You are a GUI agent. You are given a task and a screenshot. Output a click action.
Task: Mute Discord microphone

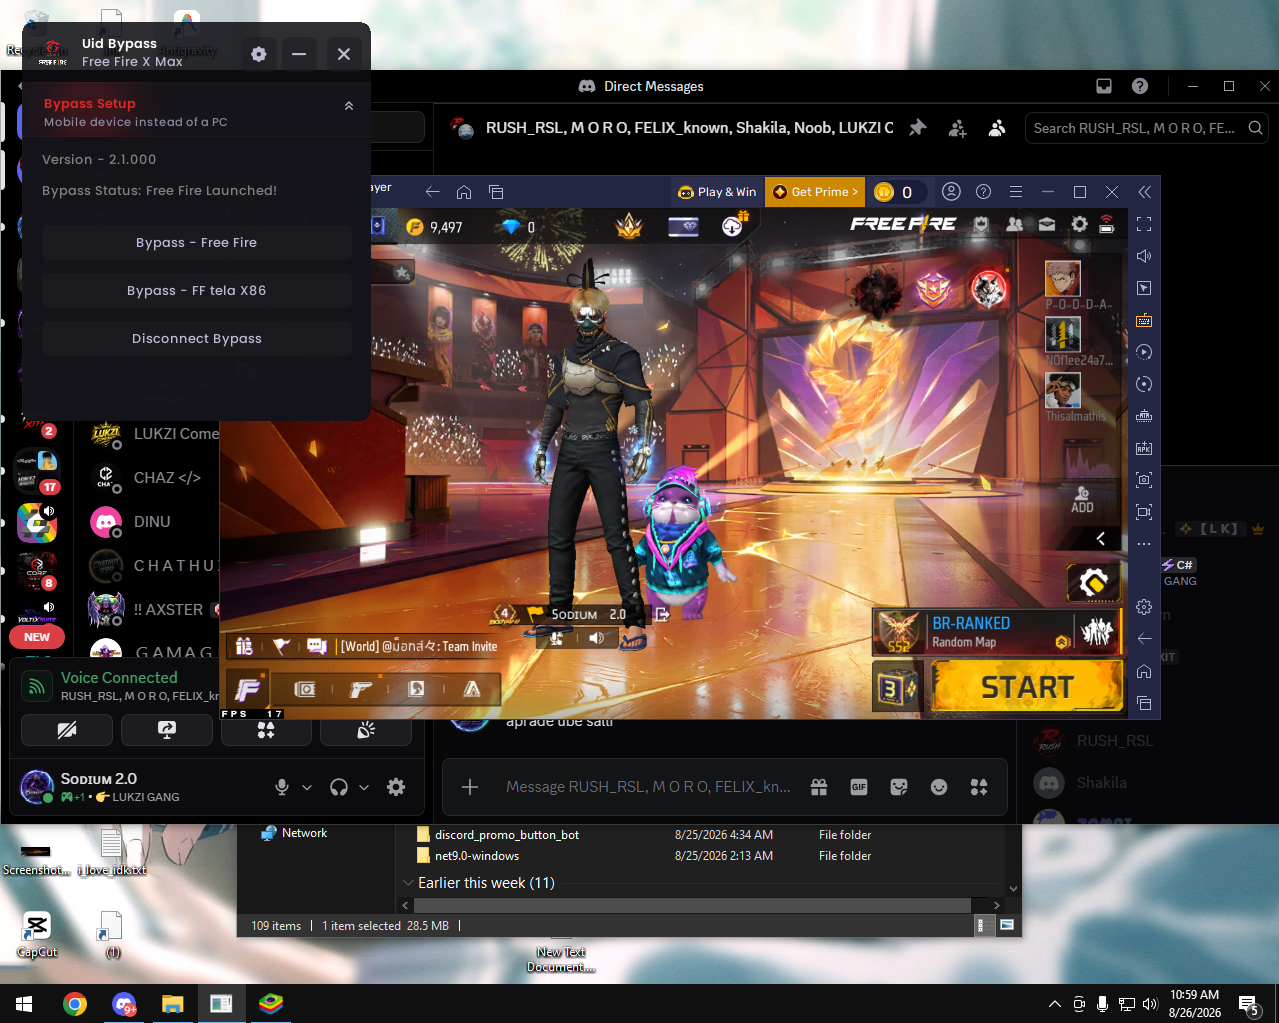(x=282, y=787)
